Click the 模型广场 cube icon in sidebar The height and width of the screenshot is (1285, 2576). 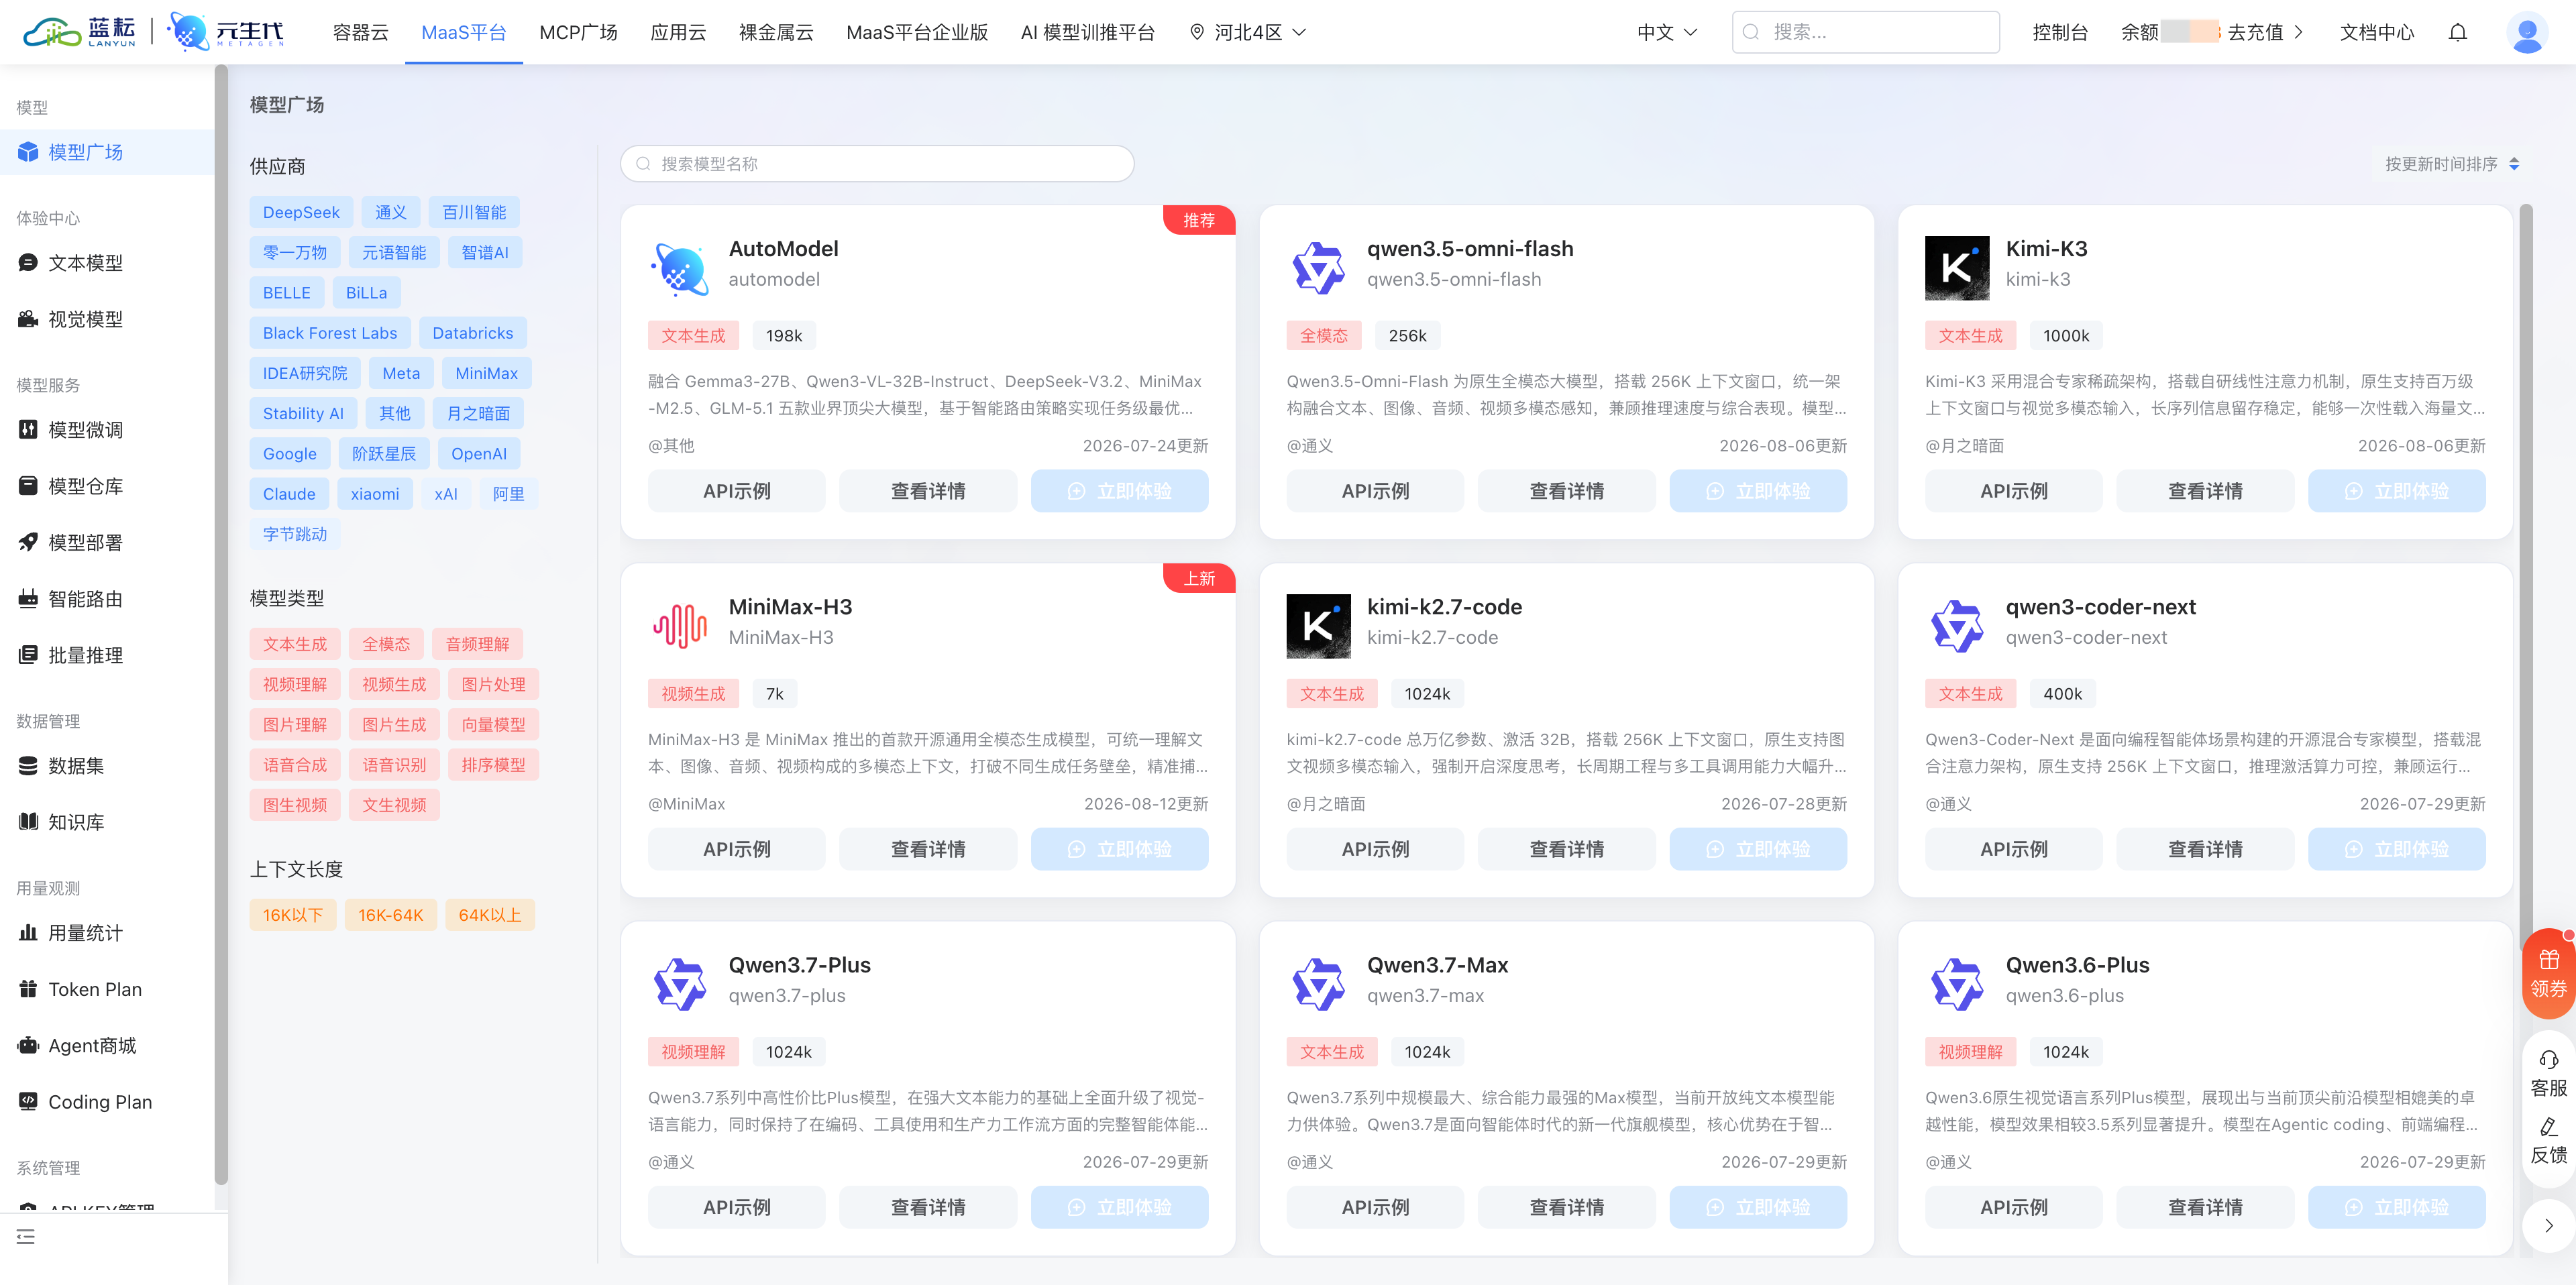28,152
